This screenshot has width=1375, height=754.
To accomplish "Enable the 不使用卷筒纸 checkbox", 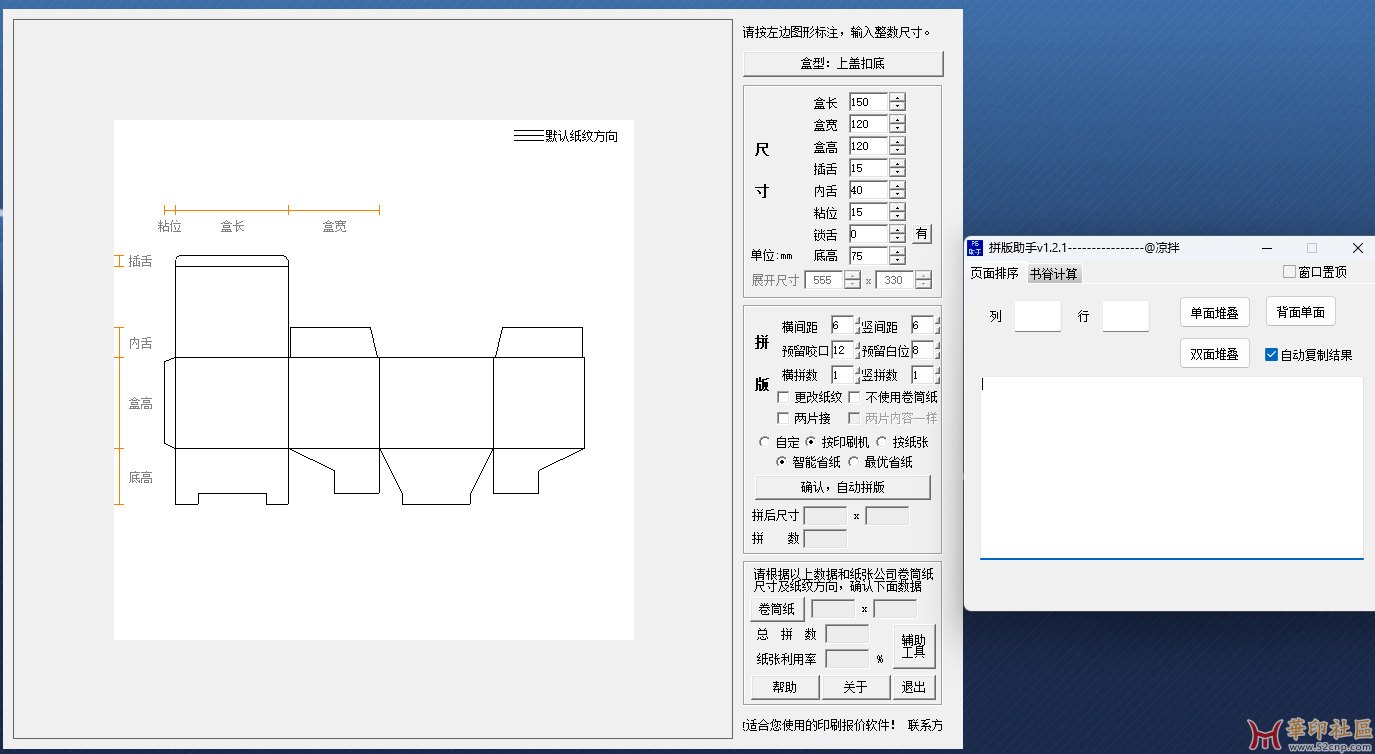I will point(855,397).
